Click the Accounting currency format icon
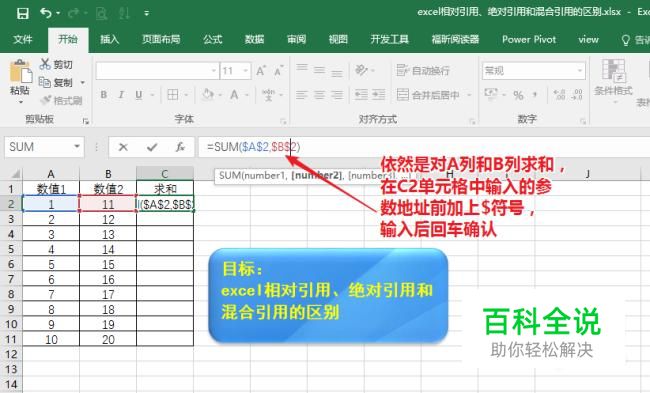The image size is (650, 393). tap(491, 94)
